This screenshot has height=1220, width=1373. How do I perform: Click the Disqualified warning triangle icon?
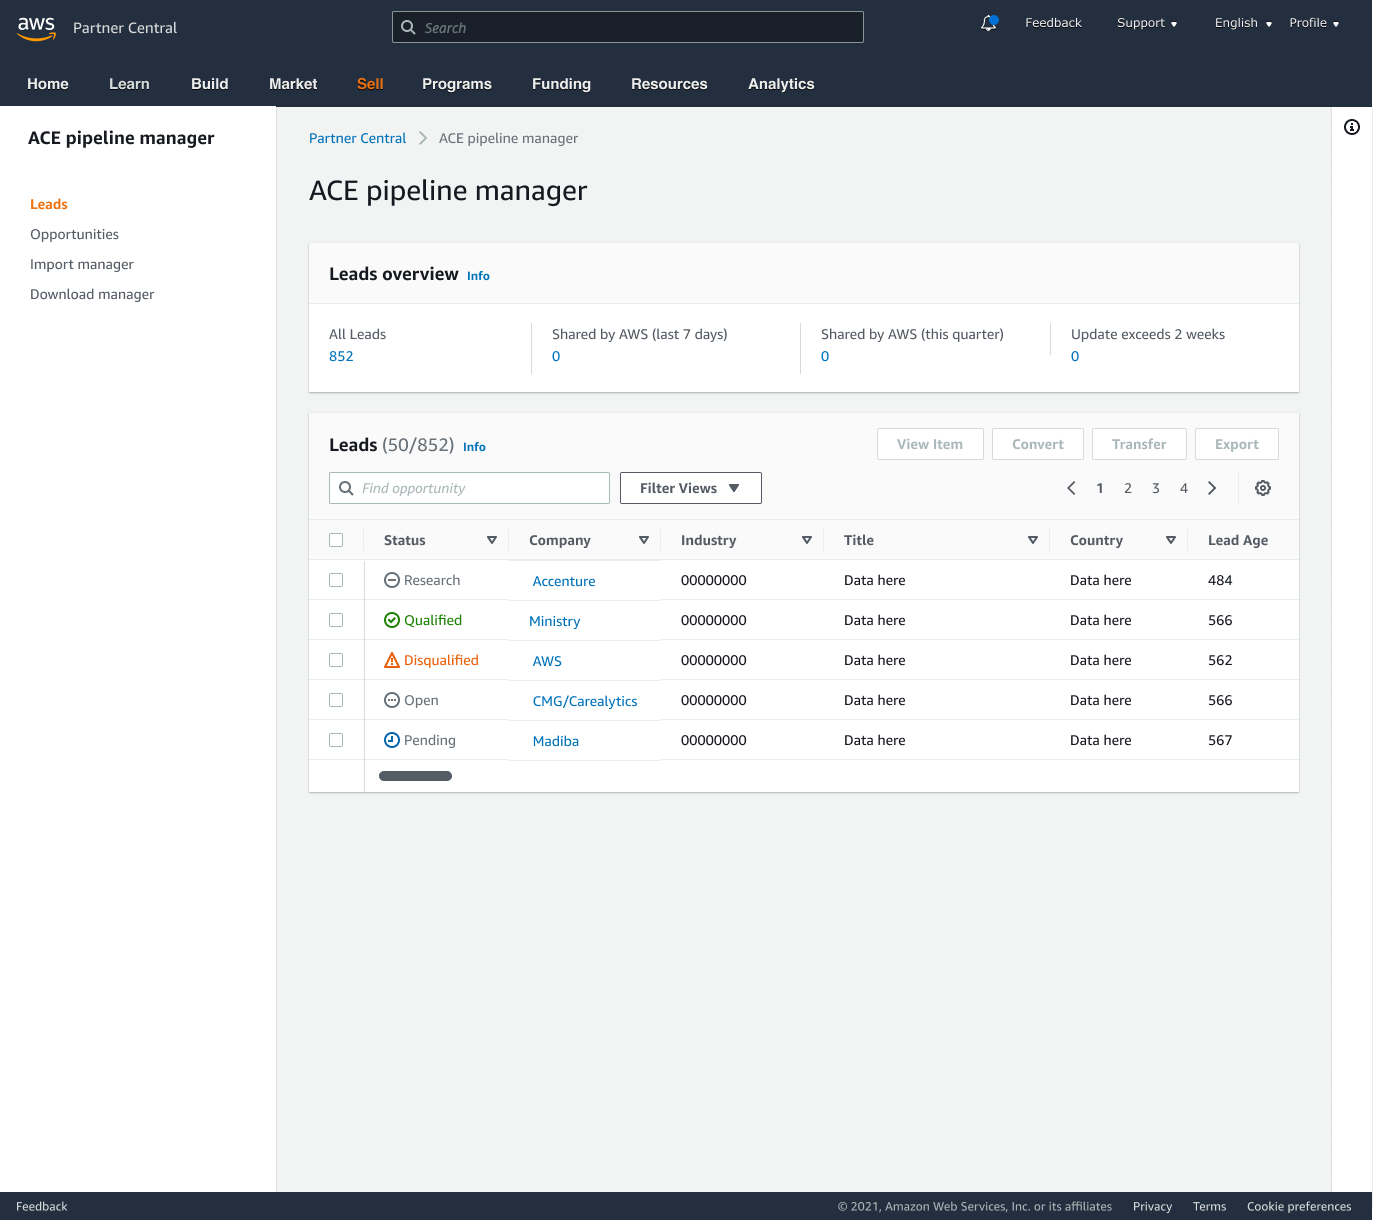(x=392, y=660)
